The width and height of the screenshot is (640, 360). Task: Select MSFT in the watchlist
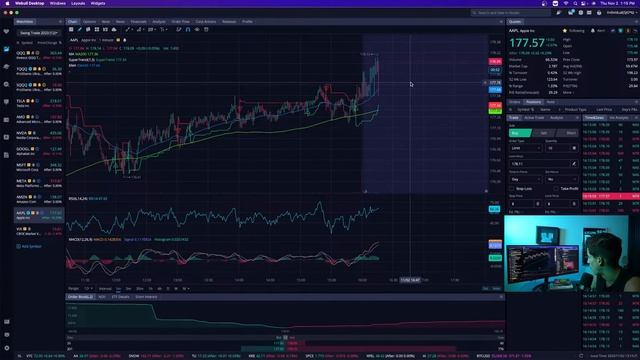click(x=39, y=167)
